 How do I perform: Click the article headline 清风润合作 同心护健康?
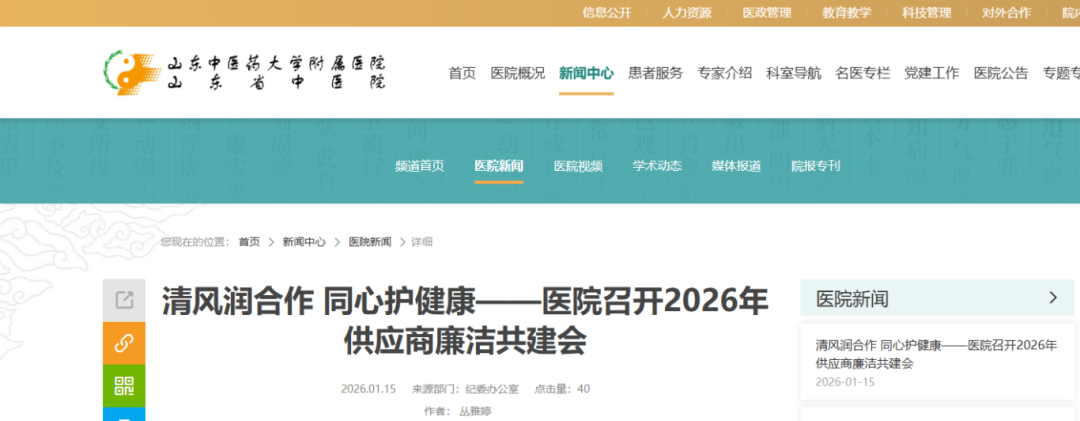[x=465, y=321]
